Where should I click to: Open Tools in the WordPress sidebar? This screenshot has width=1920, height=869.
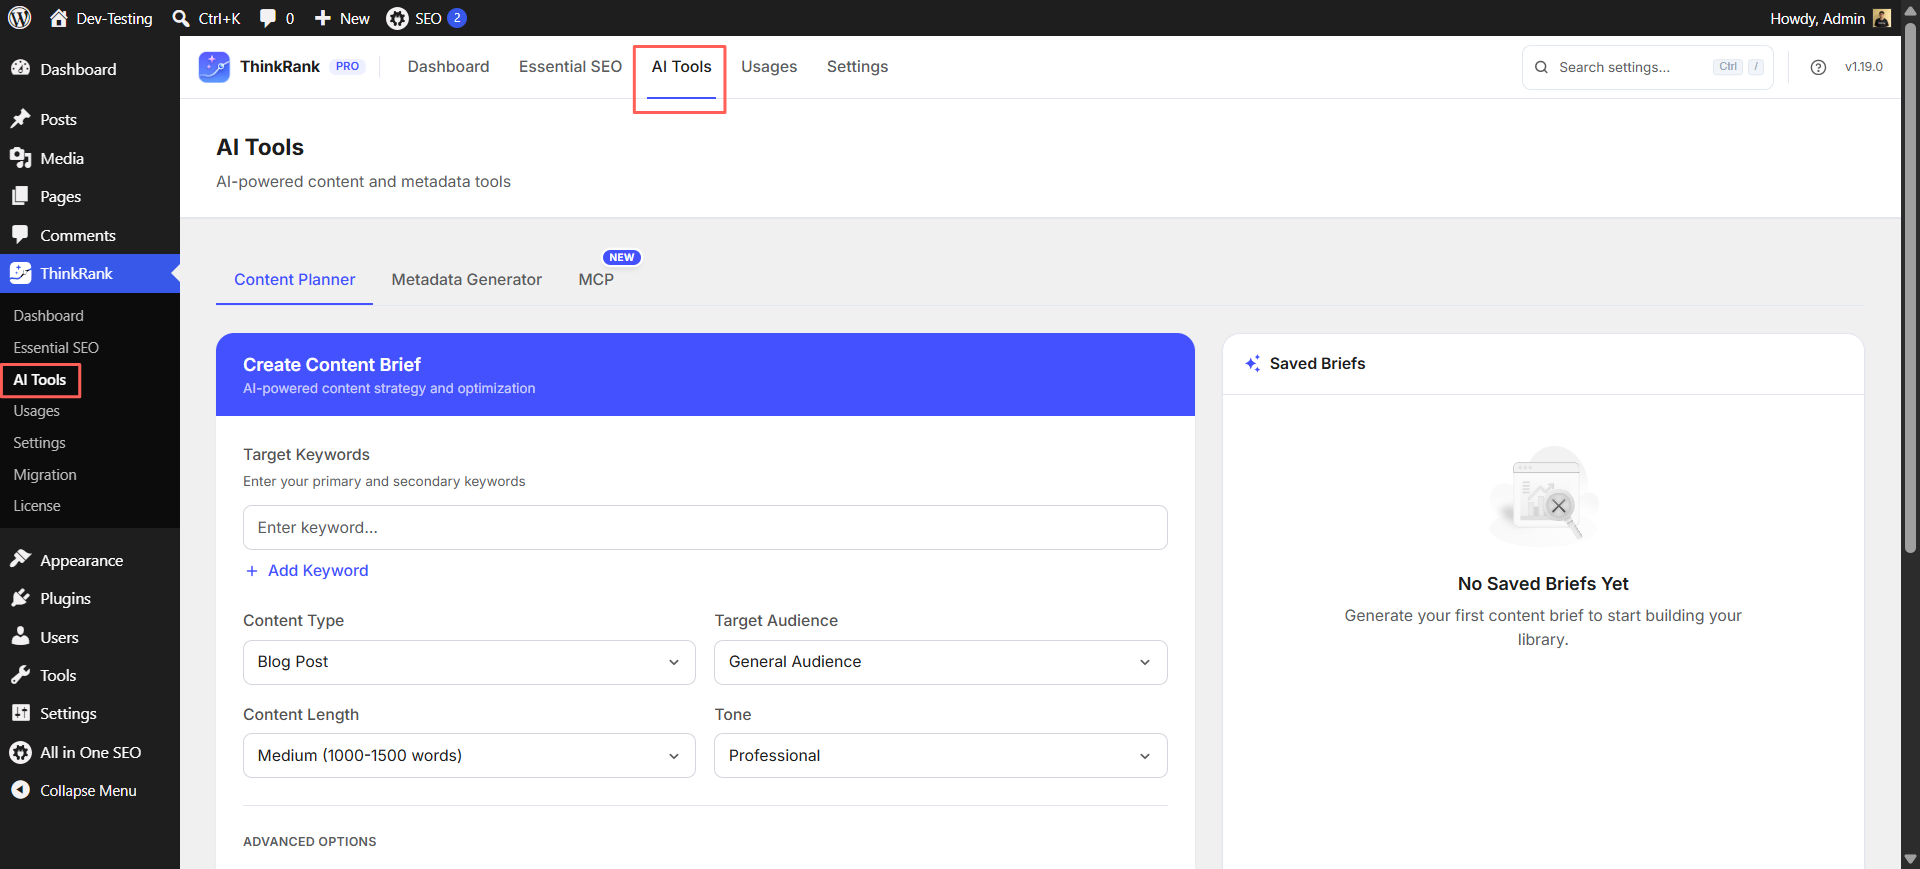pos(90,675)
